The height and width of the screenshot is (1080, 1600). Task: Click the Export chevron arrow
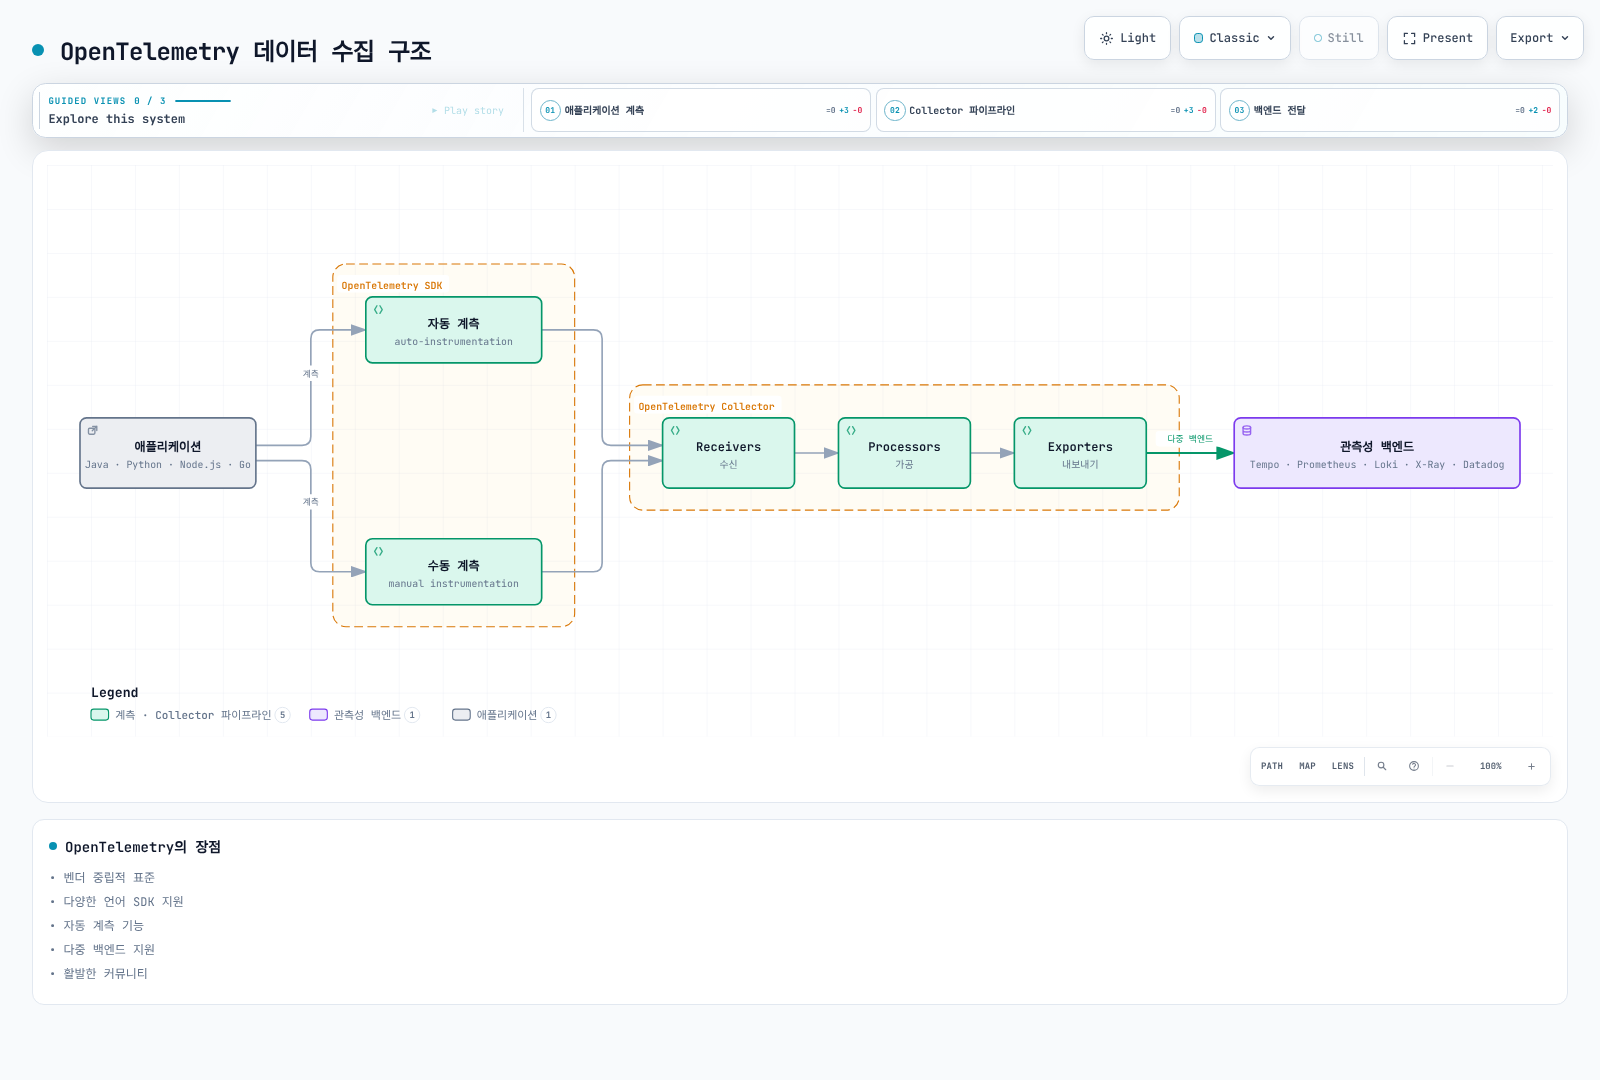(1565, 38)
